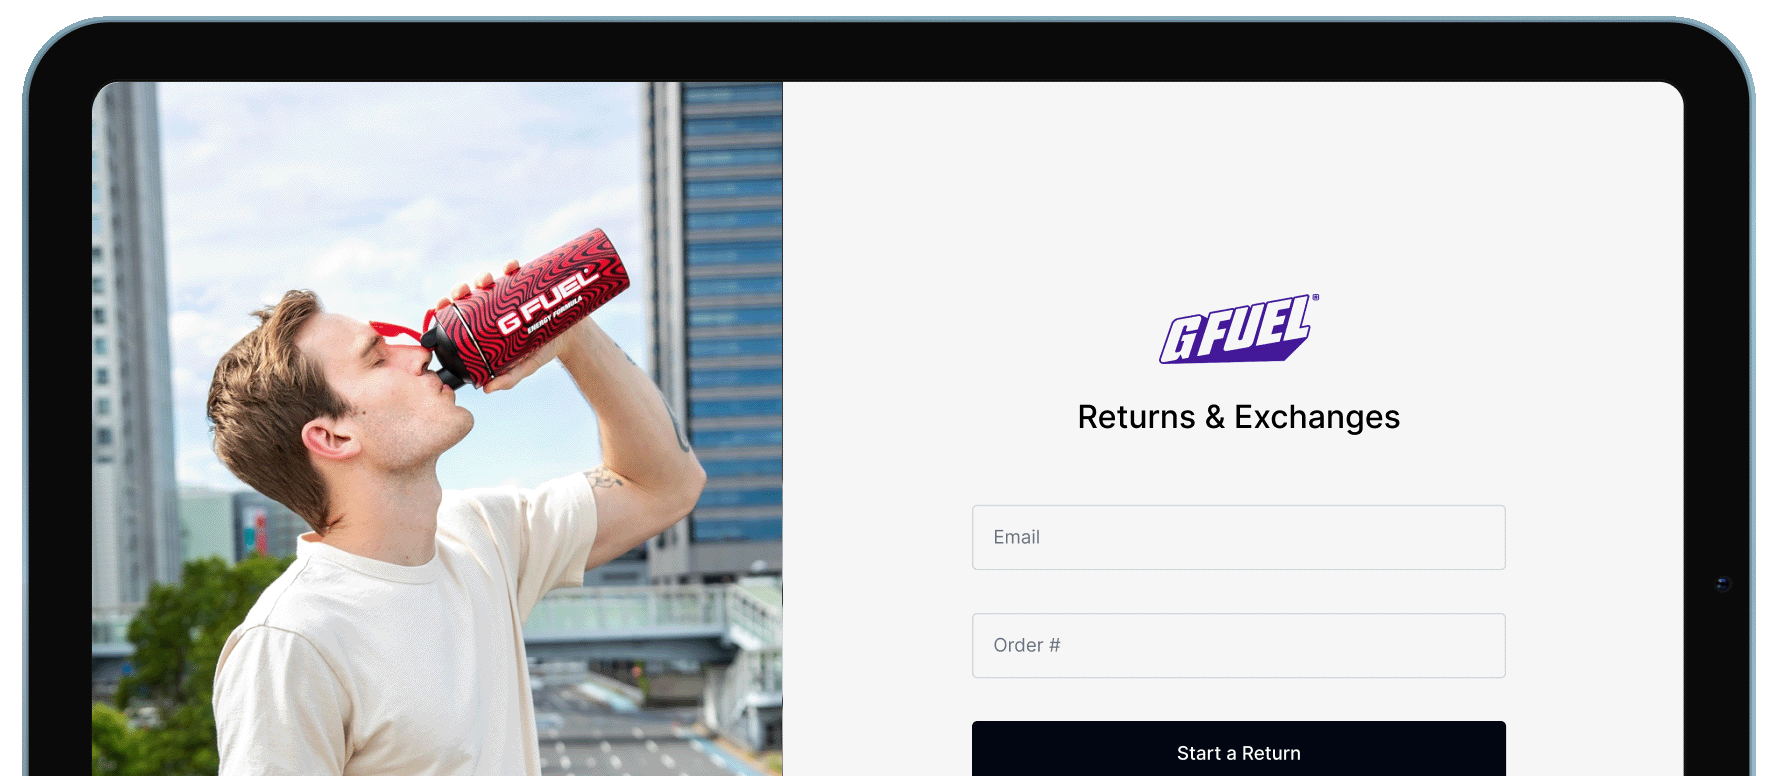This screenshot has width=1776, height=776.
Task: Click the registered trademark symbol beside logo
Action: pos(1316,298)
